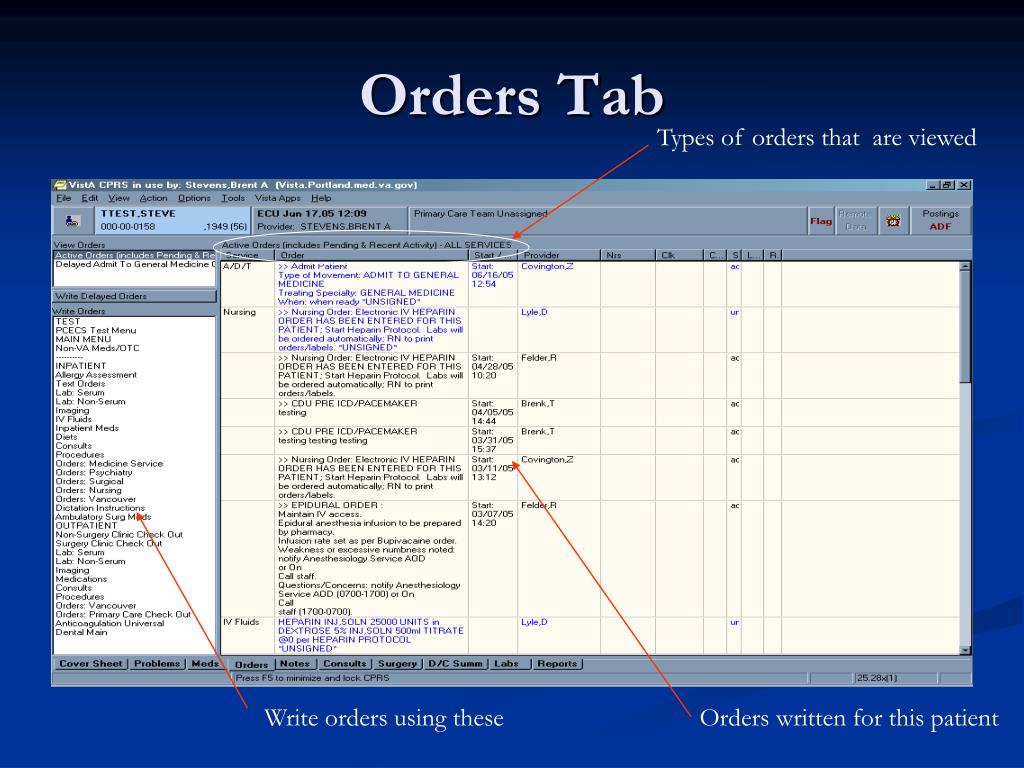Open the Vista Apps menu
Screen dimensions: 1024x768
pyautogui.click(x=278, y=198)
